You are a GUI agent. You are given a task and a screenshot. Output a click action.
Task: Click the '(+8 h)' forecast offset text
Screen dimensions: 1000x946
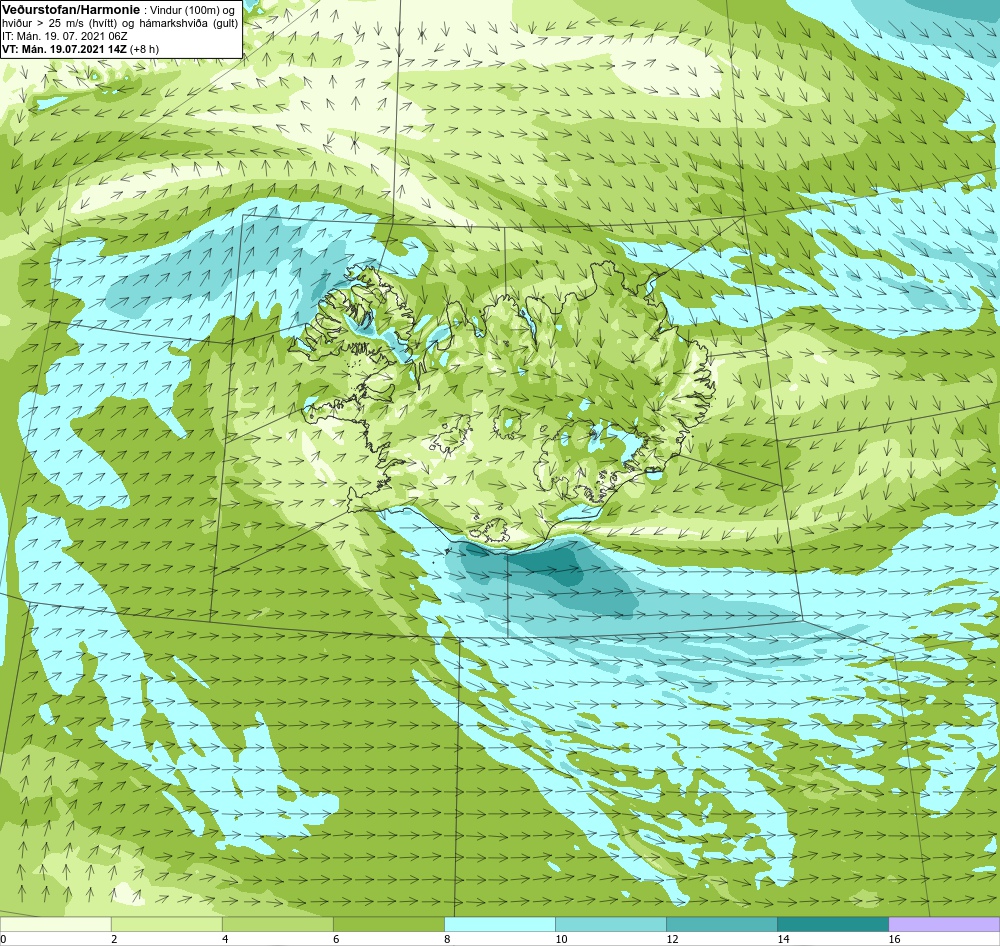coord(144,49)
